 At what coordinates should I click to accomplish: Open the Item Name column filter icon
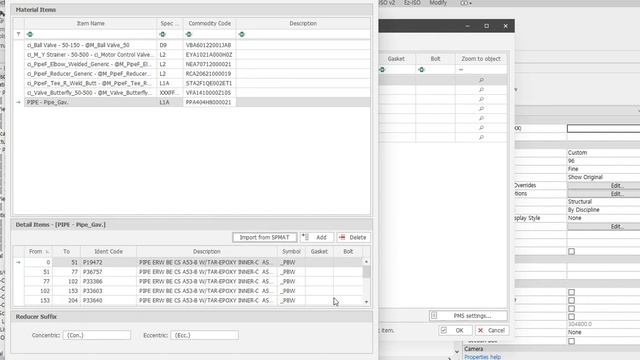30,34
